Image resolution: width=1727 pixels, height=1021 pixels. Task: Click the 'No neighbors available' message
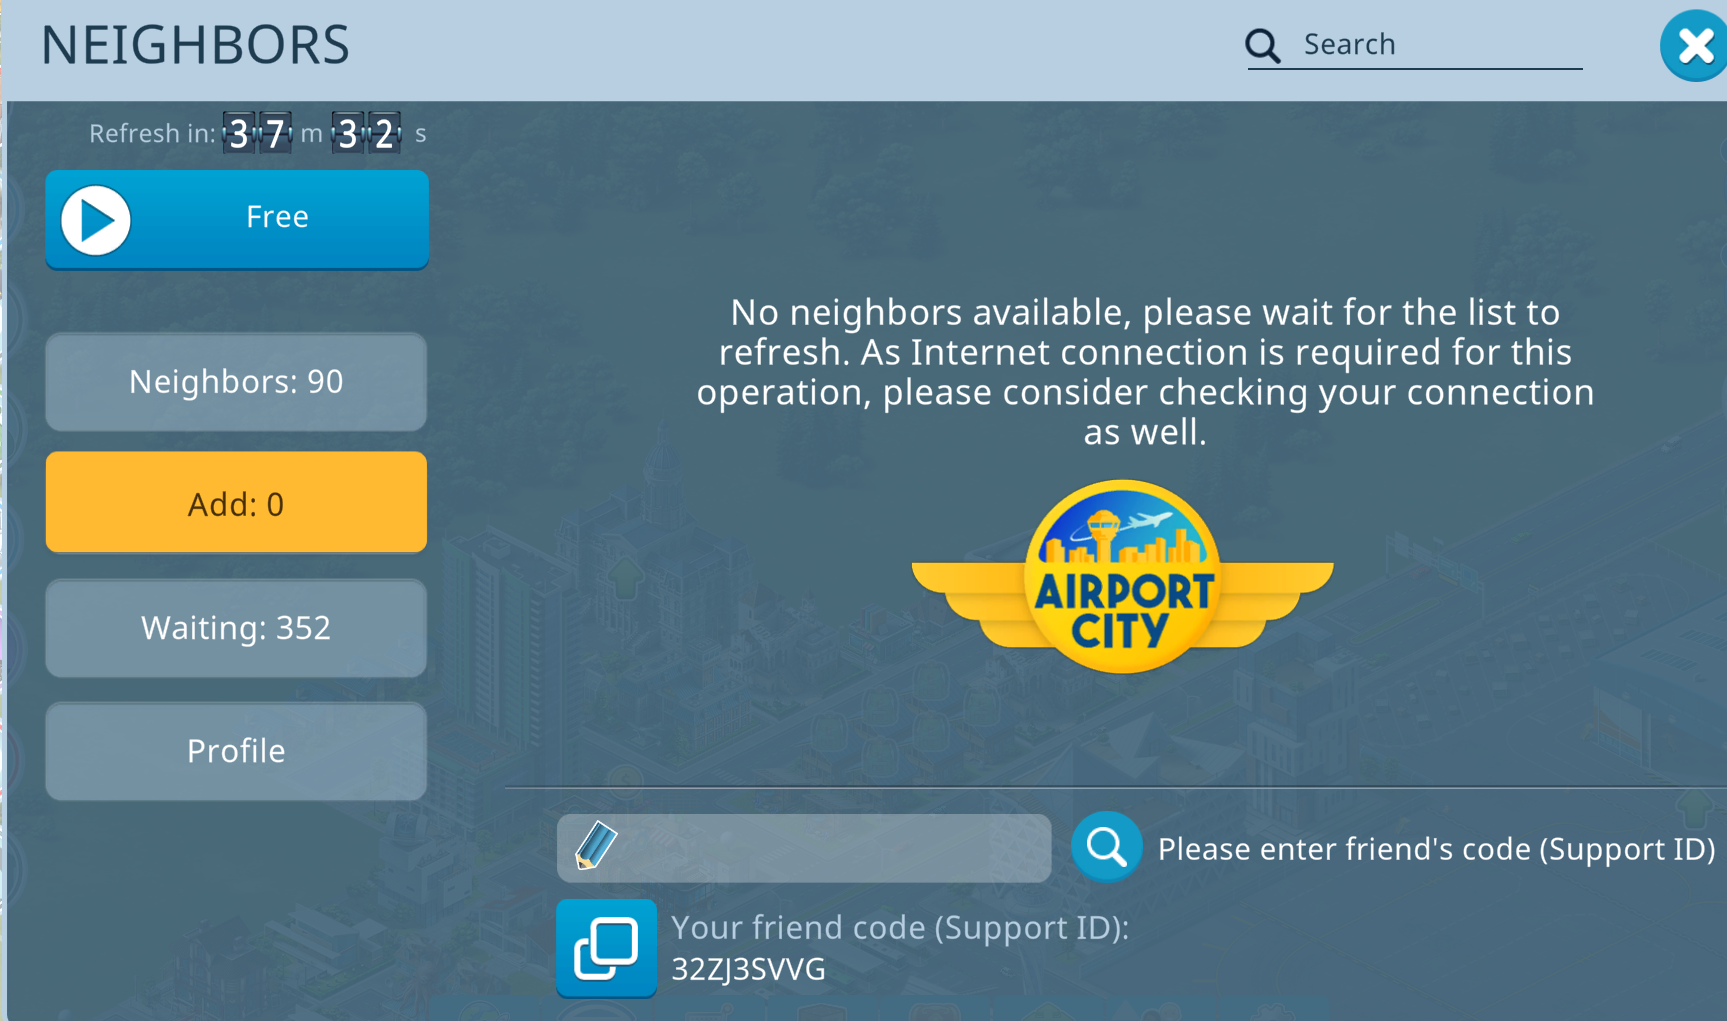point(1145,372)
